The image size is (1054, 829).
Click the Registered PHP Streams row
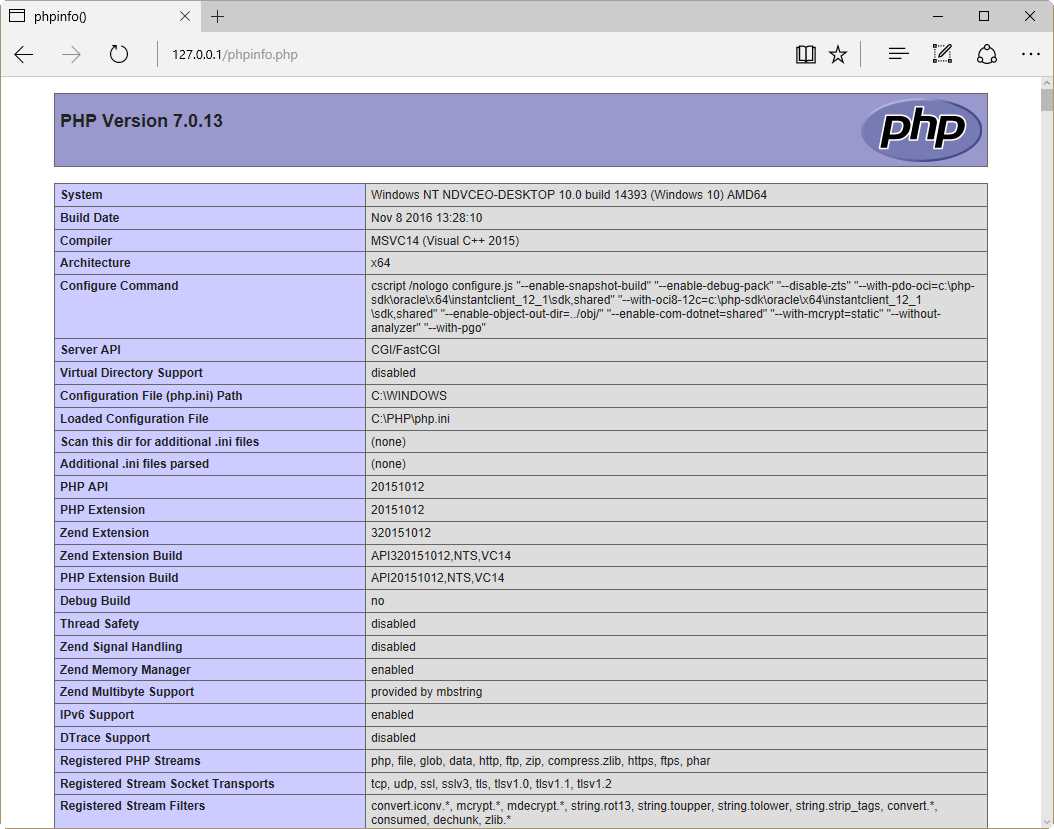(x=130, y=760)
